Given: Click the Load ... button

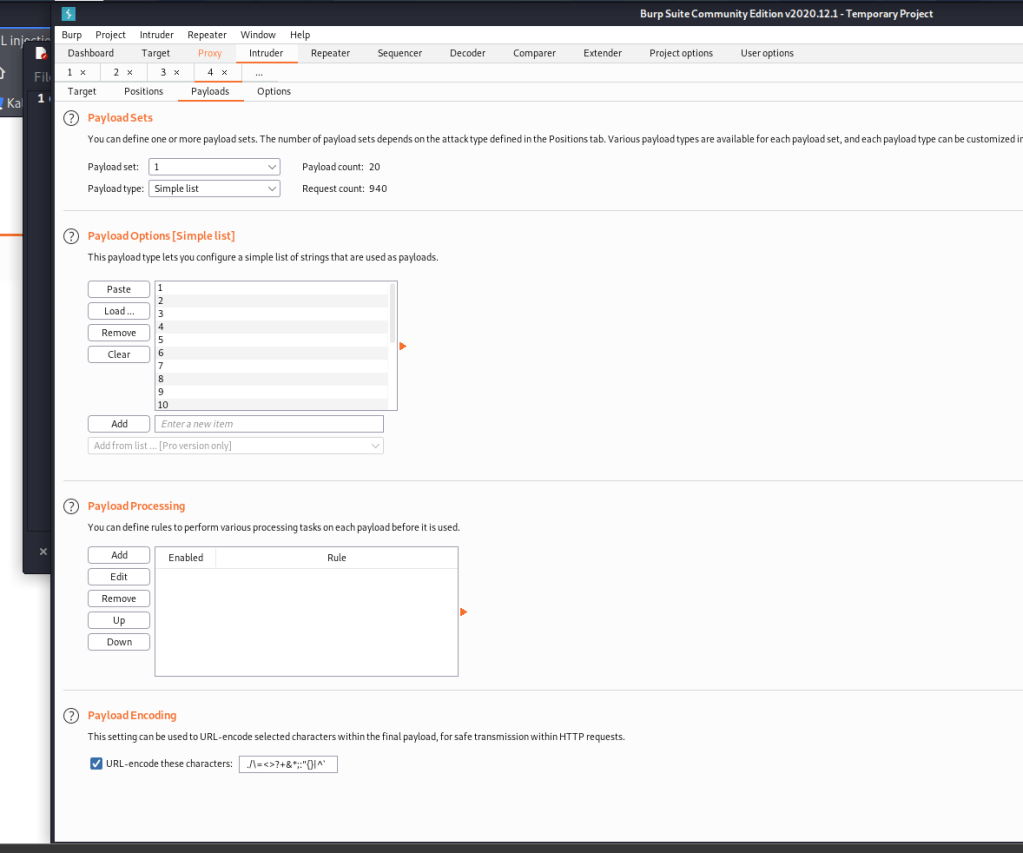Looking at the screenshot, I should click(x=119, y=311).
